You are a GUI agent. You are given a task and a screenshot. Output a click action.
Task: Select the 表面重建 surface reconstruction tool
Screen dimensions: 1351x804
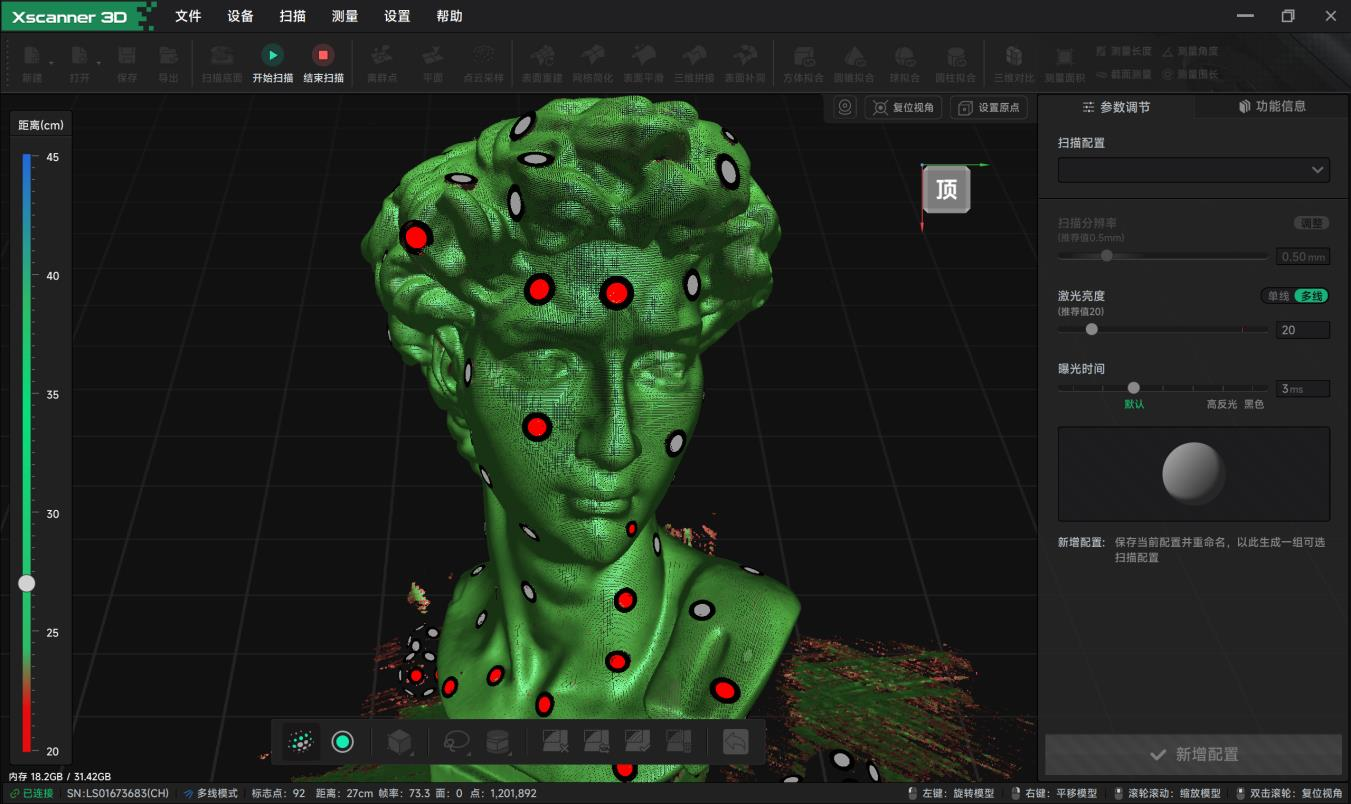pos(543,63)
